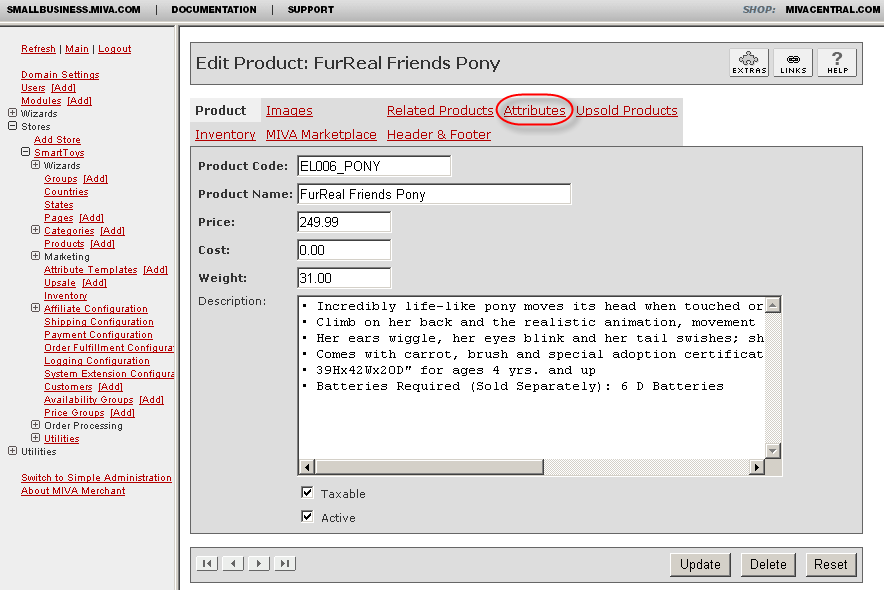Expand the Affiliate Configuration node
Image resolution: width=884 pixels, height=590 pixels.
pyautogui.click(x=36, y=308)
